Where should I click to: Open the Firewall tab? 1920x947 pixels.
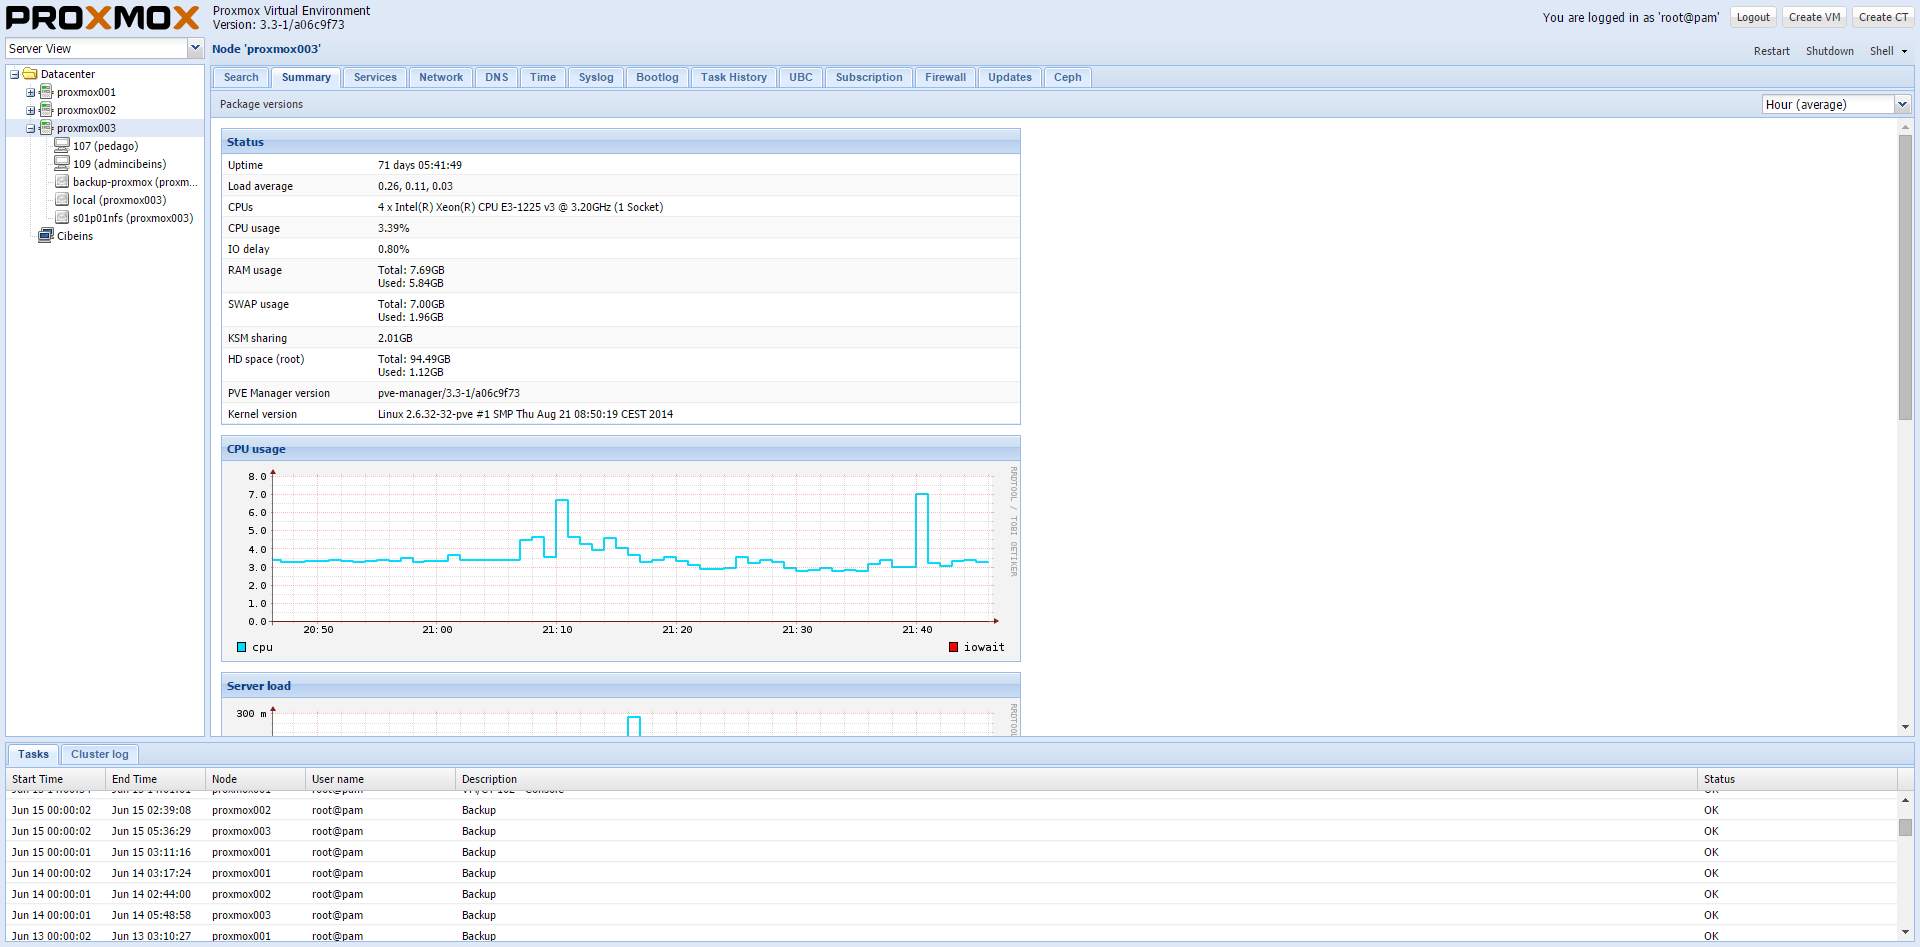click(945, 77)
